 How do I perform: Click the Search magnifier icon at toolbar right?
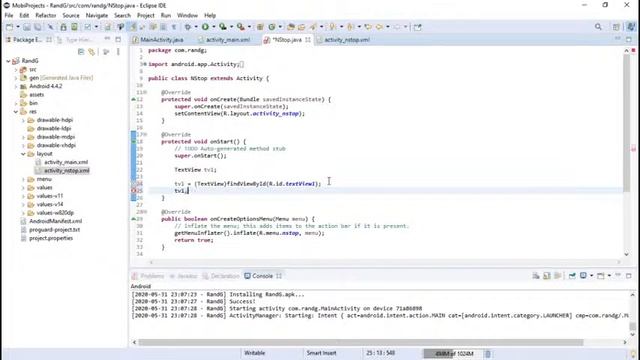point(598,27)
